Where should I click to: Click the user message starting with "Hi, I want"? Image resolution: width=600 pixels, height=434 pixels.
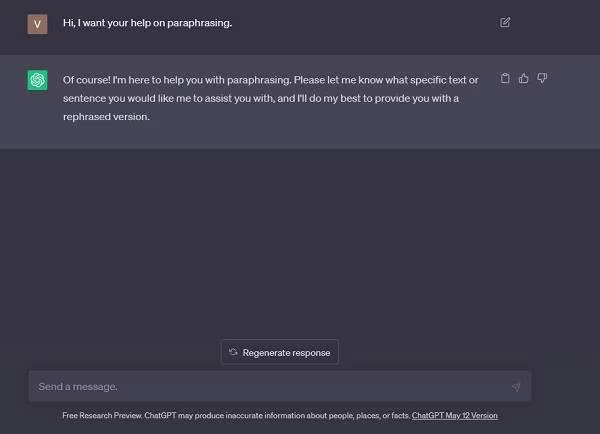coord(146,23)
